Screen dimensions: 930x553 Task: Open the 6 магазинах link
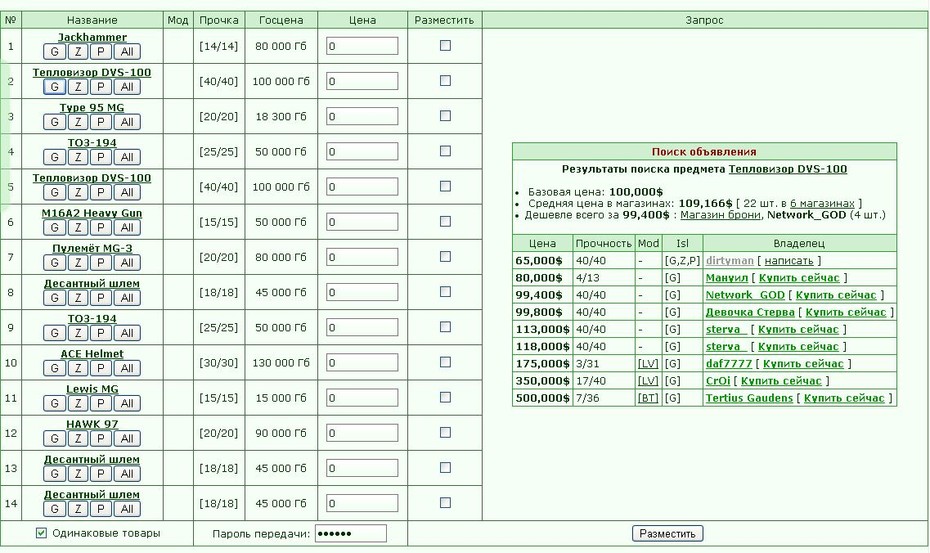tap(822, 203)
